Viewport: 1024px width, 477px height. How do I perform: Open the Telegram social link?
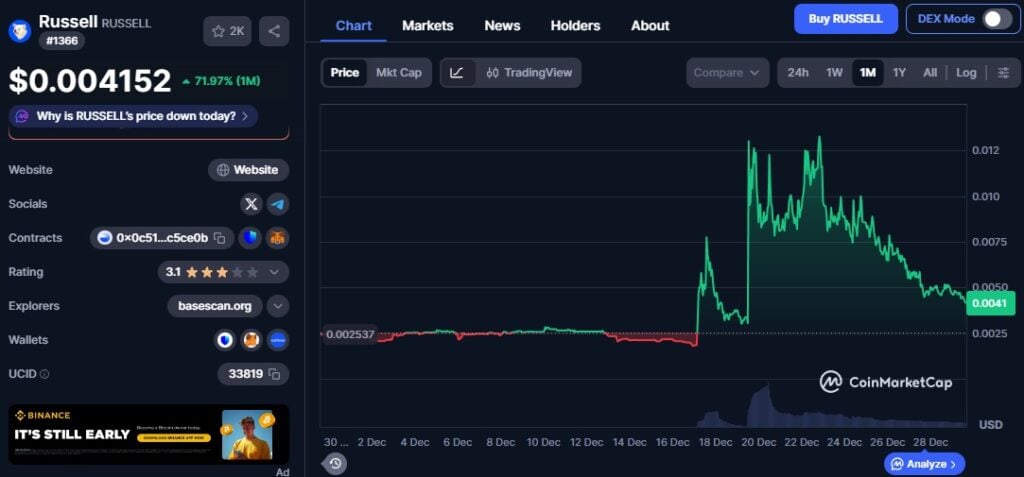(277, 204)
